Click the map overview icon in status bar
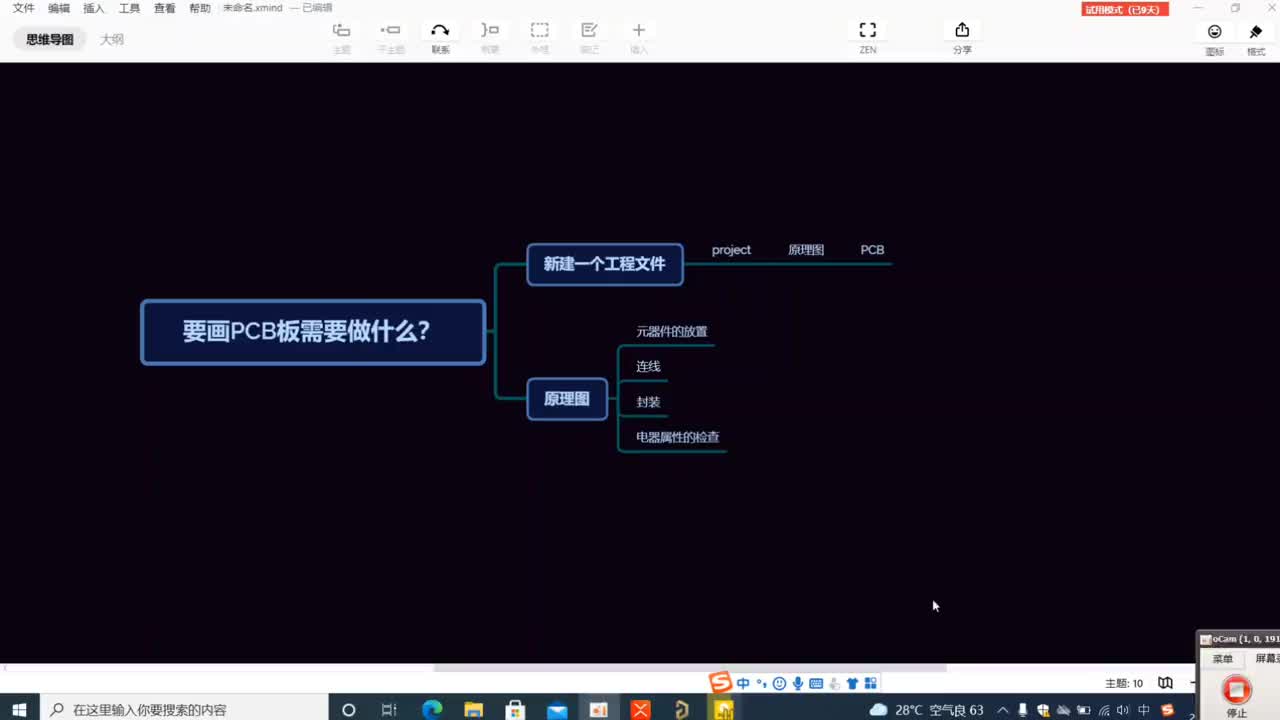1280x720 pixels. coord(1165,683)
